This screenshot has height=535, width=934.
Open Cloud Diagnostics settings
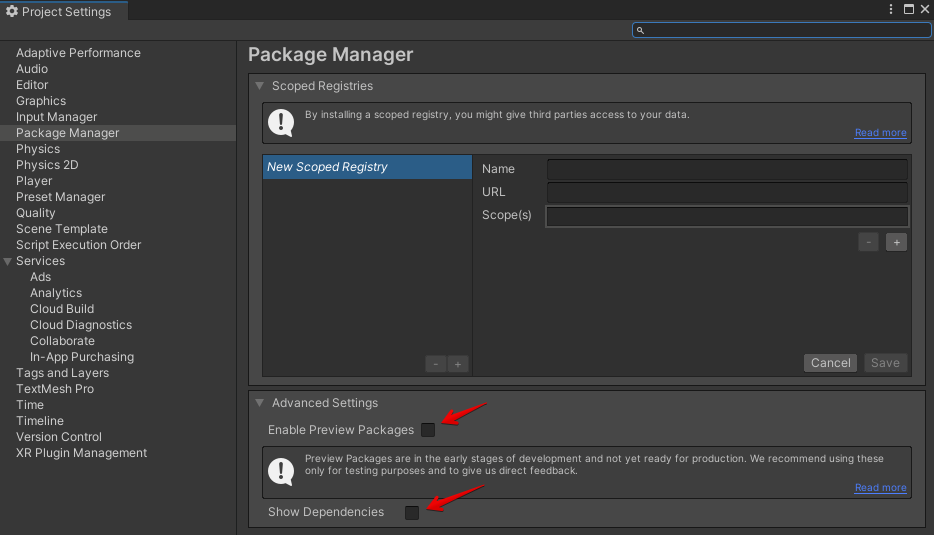tap(81, 325)
